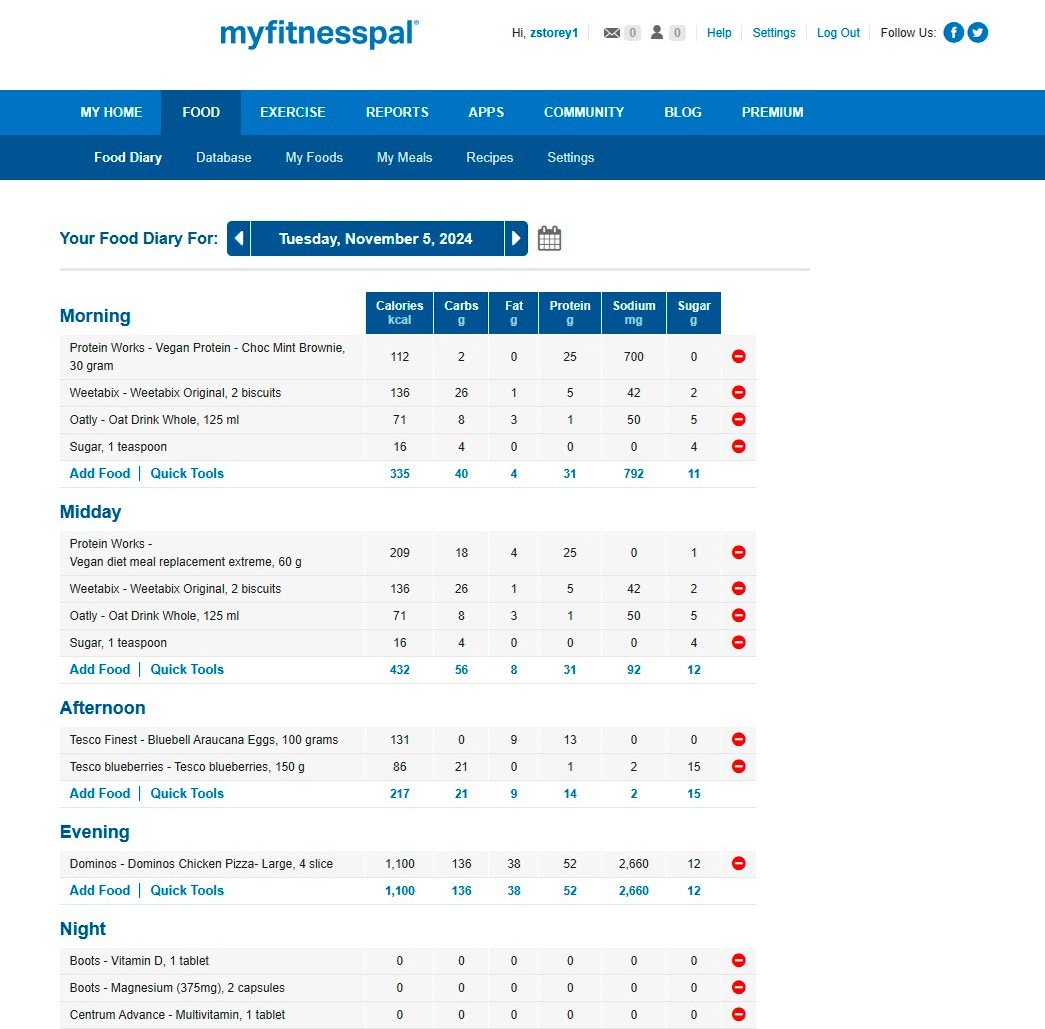Click the Fat column header

514,313
